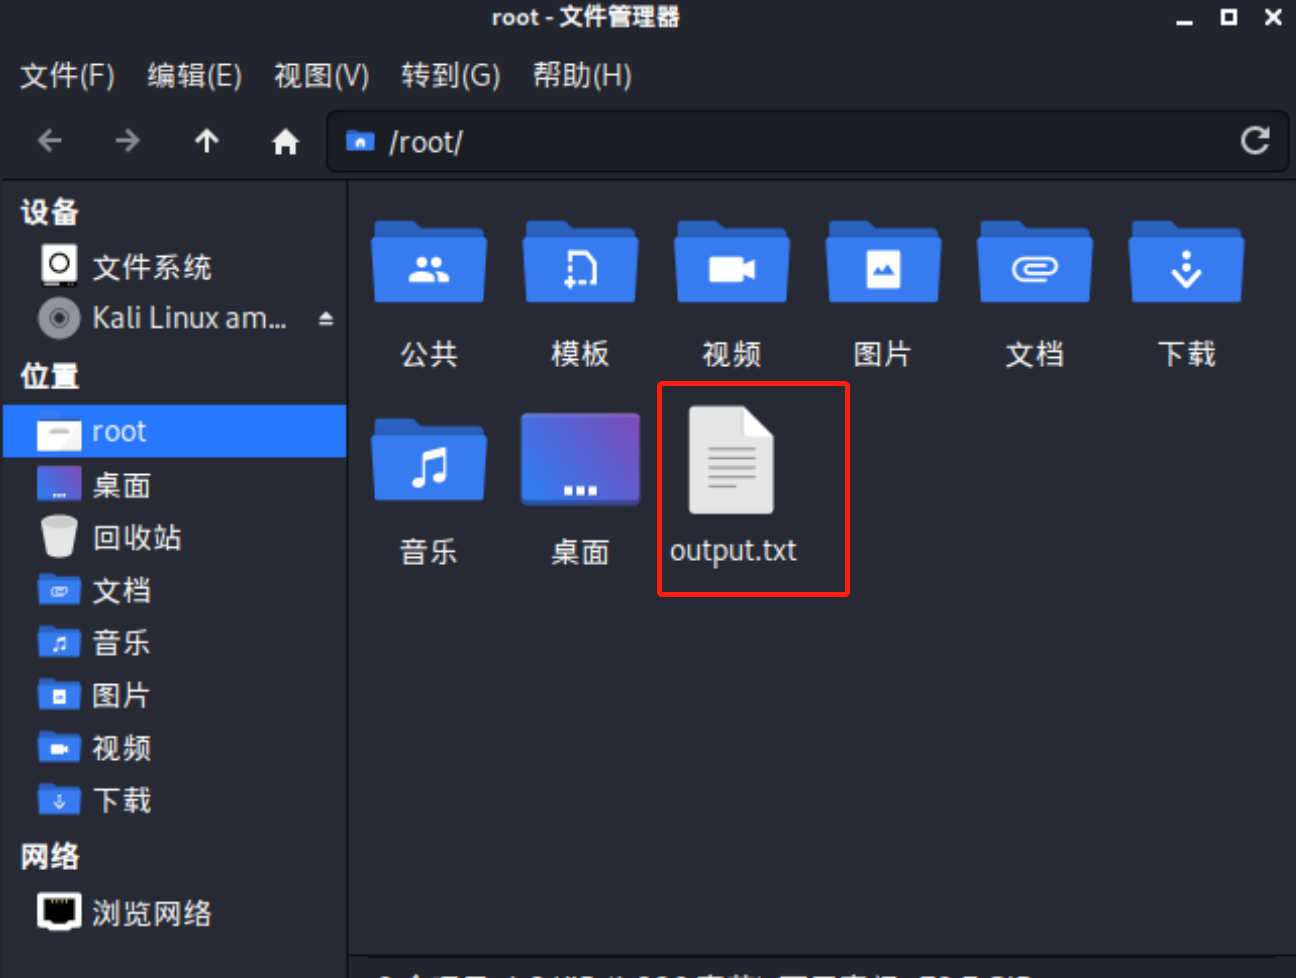Open the 视频 (Videos) folder icon
The image size is (1296, 978).
(731, 262)
